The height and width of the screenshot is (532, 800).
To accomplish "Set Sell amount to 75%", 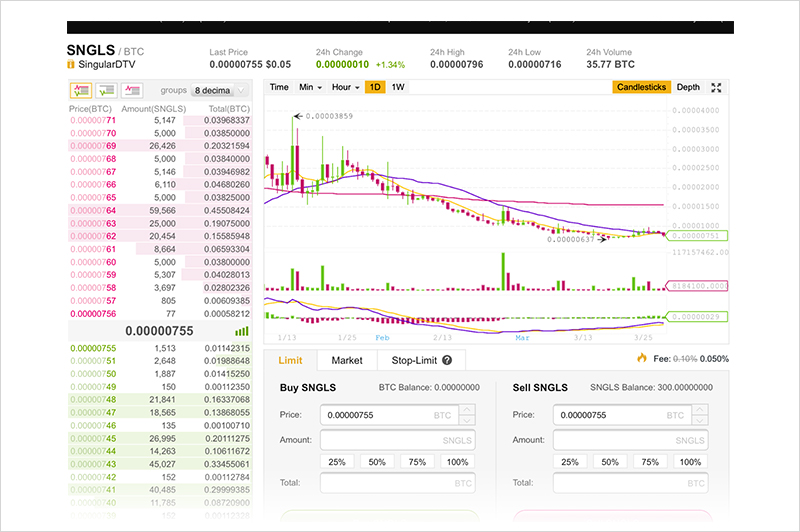I will (x=650, y=462).
